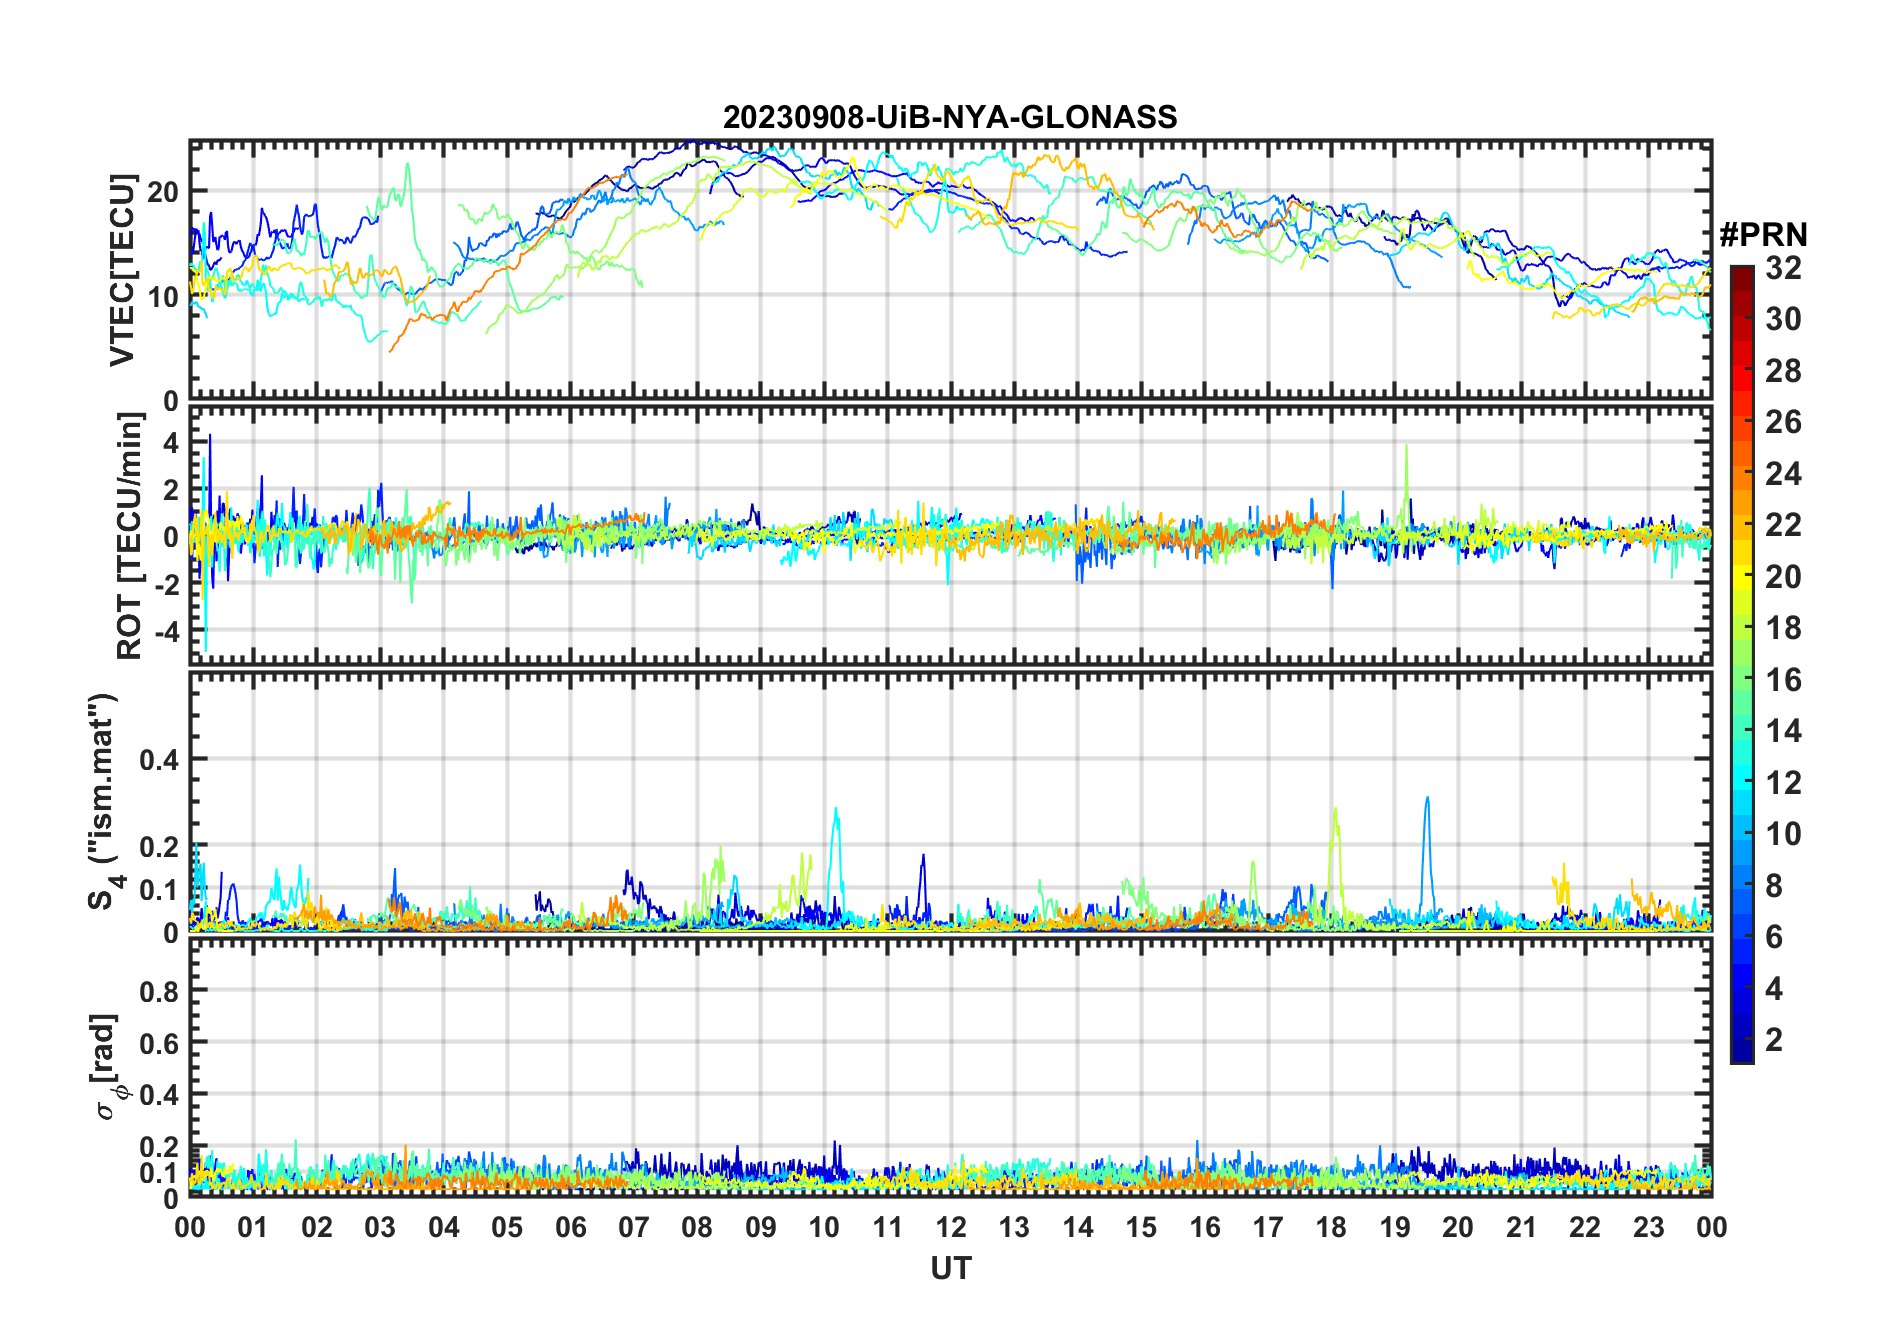Select the 4 tick label on the ROT axis
Viewport: 1902px width, 1330px height.
pyautogui.click(x=171, y=442)
